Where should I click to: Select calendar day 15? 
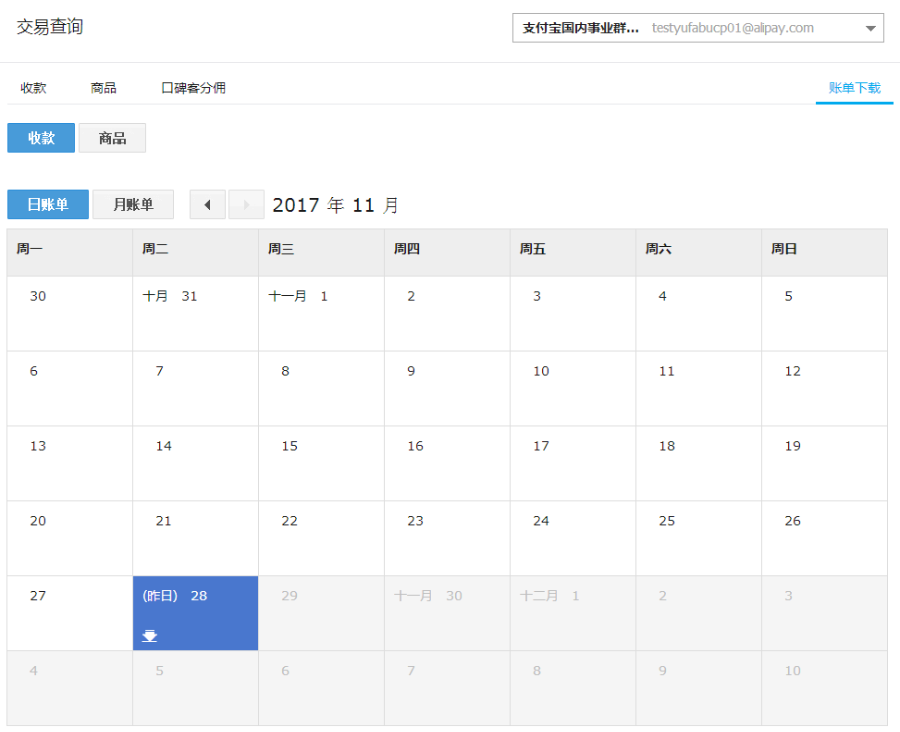(x=321, y=463)
